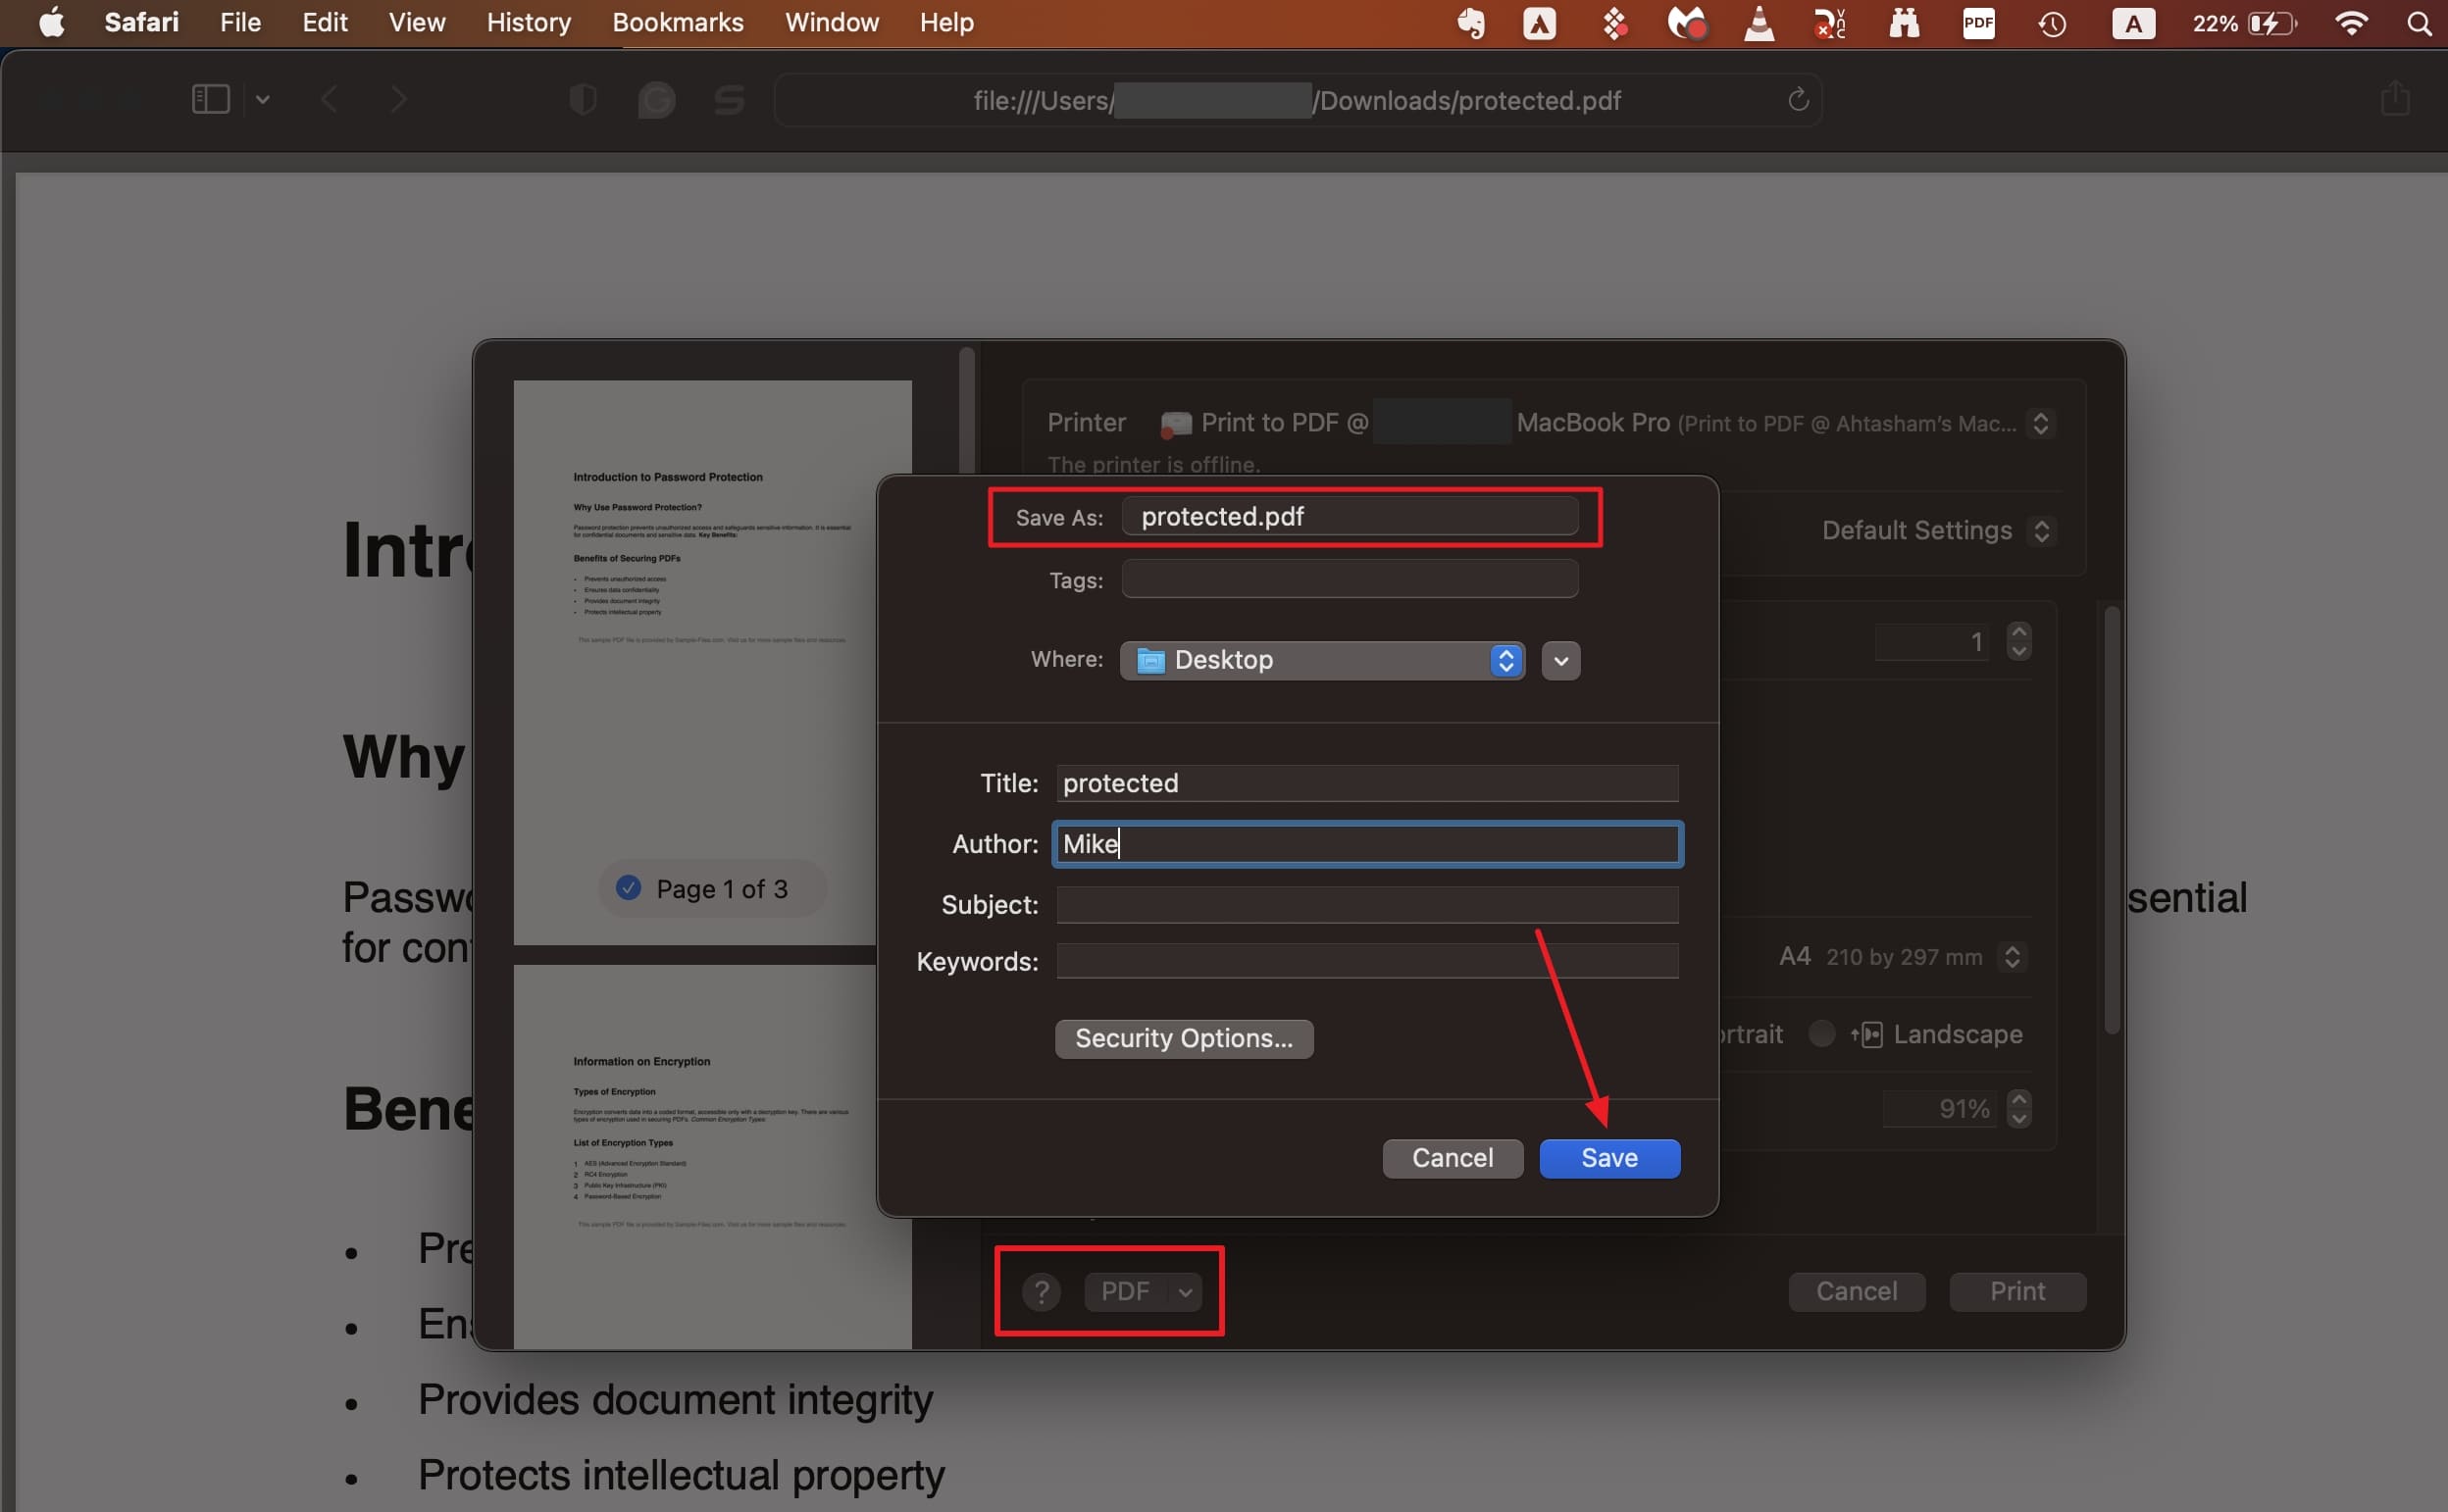Click the Tags field

pos(1350,579)
